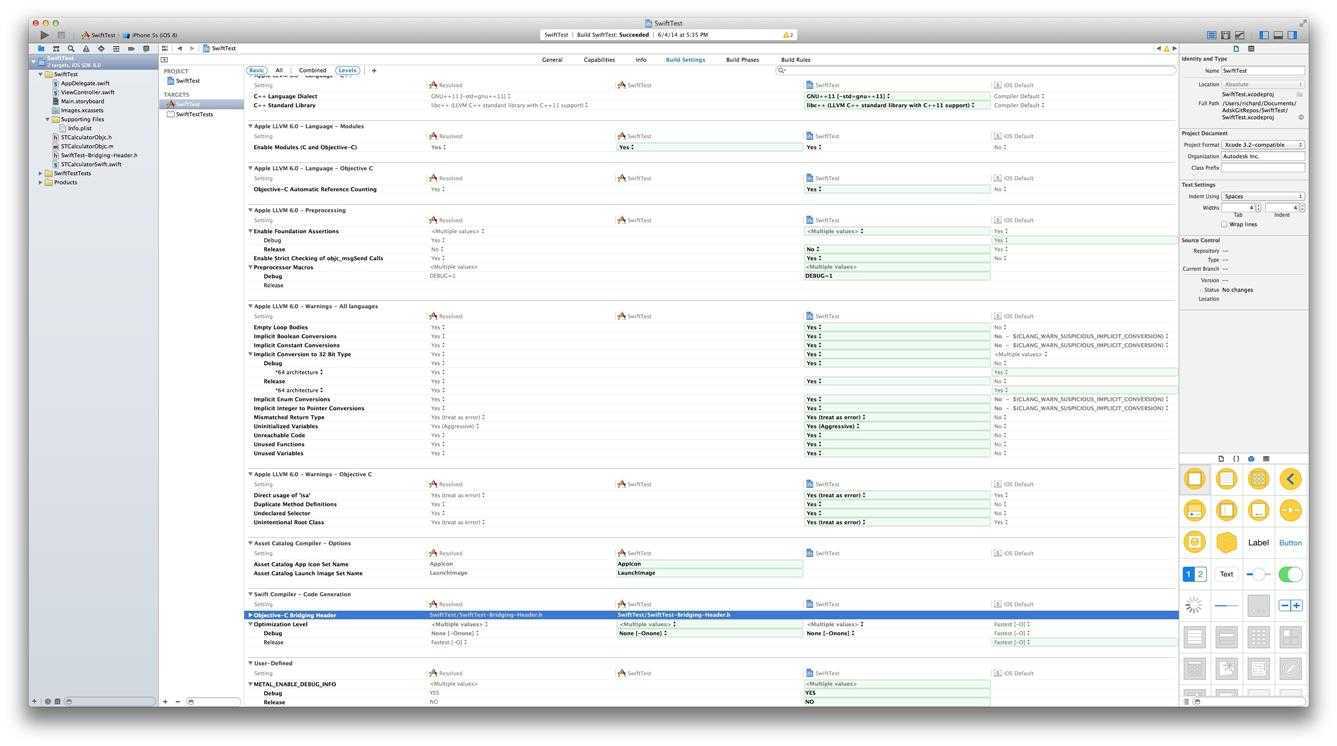Open the Report navigator icon
This screenshot has height=746, width=1337.
tap(146, 48)
